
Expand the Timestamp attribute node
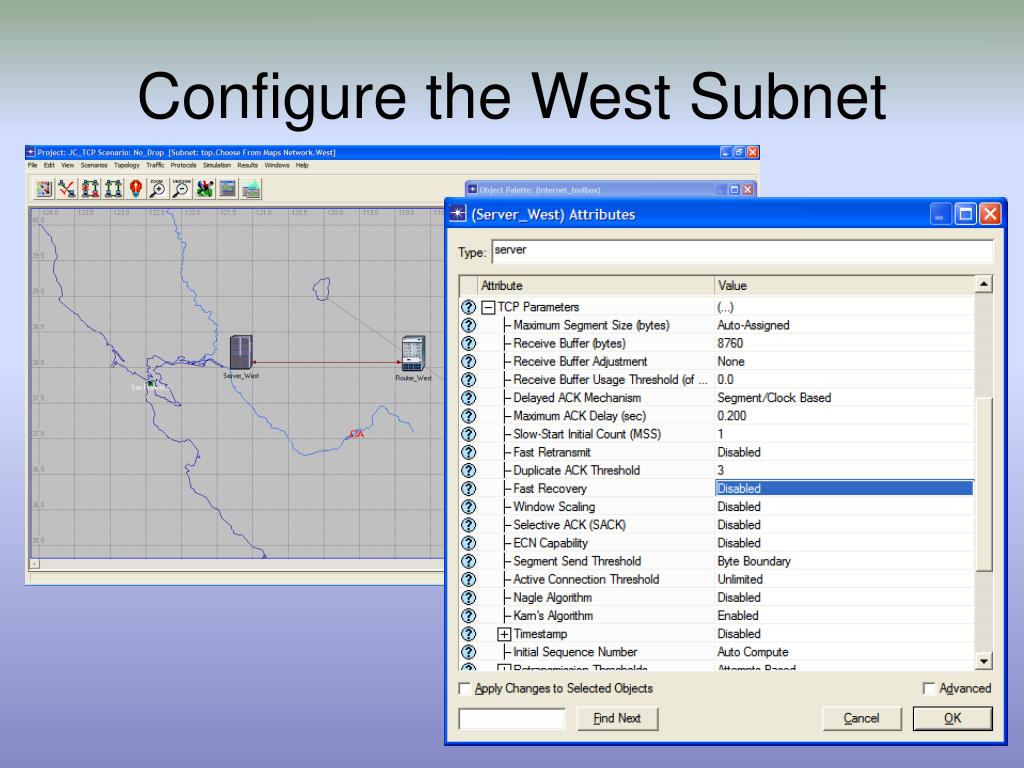coord(504,634)
